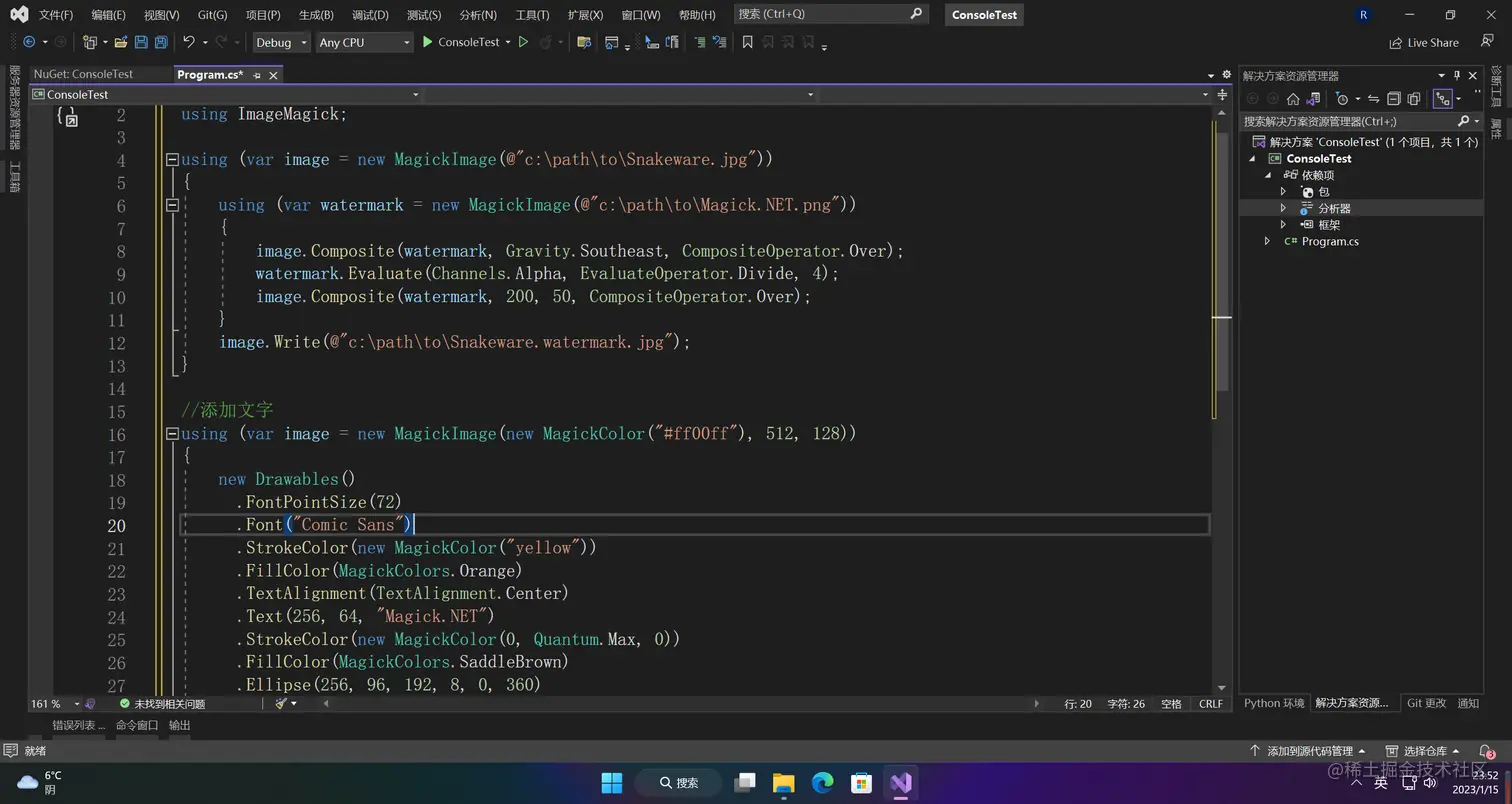The width and height of the screenshot is (1512, 804).
Task: Click the top 搜索 (Ctrl+Q) search box
Action: tap(831, 14)
